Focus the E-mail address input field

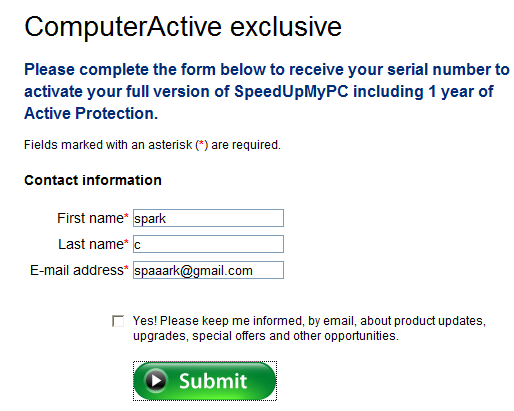click(x=208, y=270)
